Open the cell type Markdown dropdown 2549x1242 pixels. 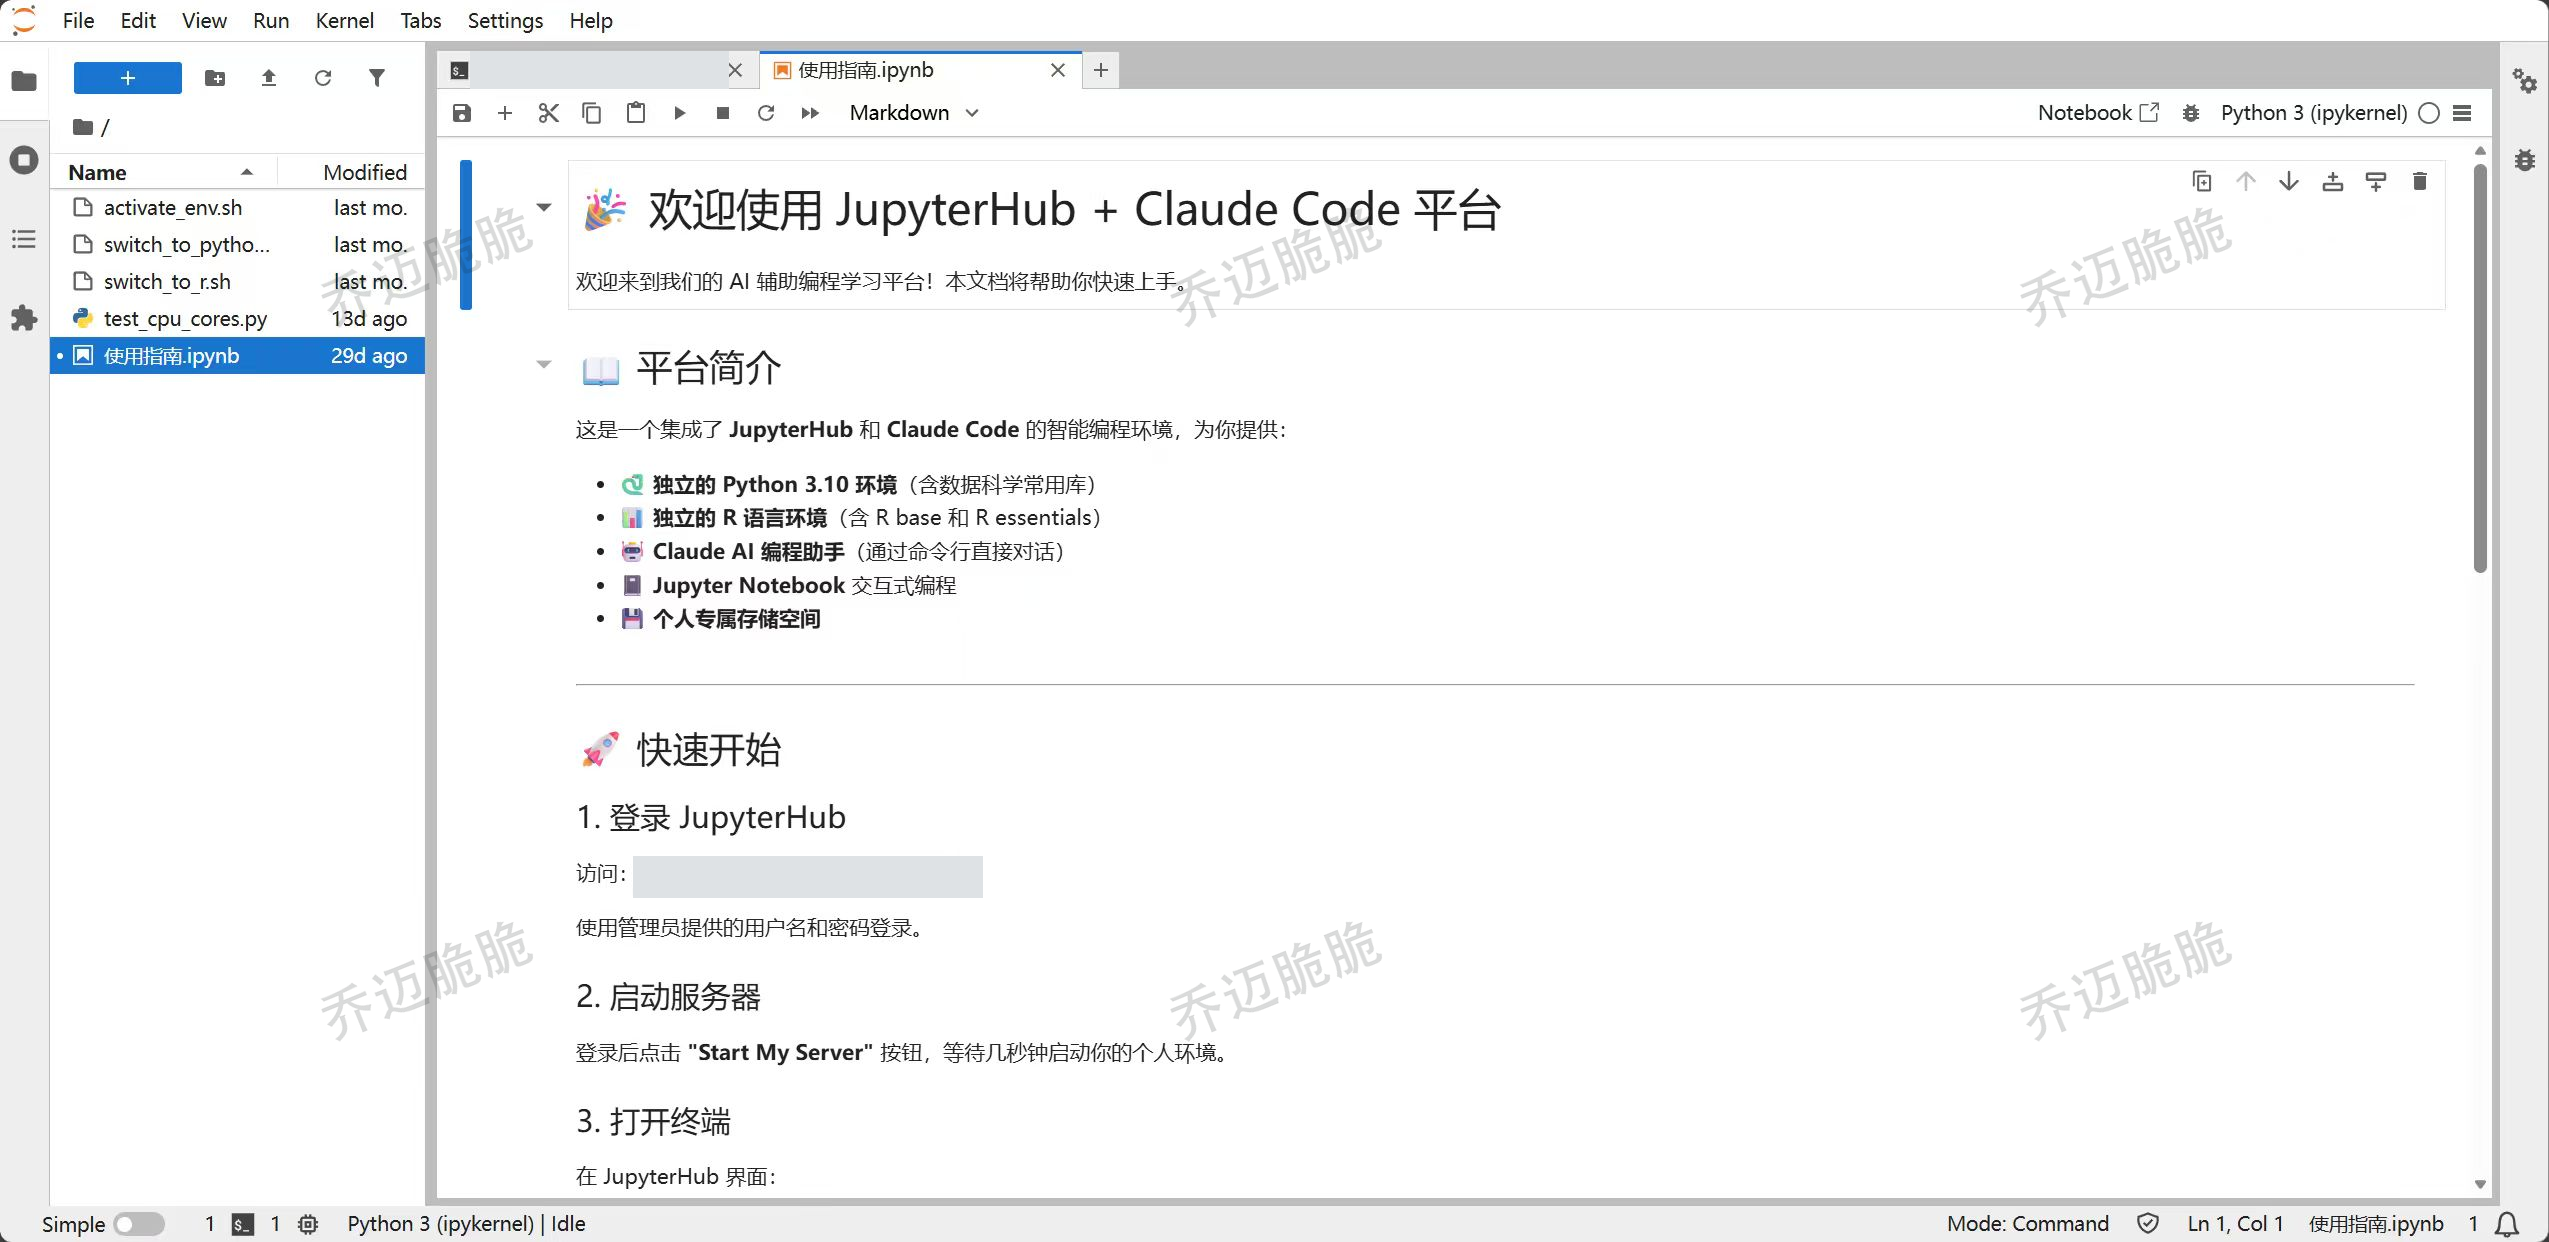click(913, 113)
